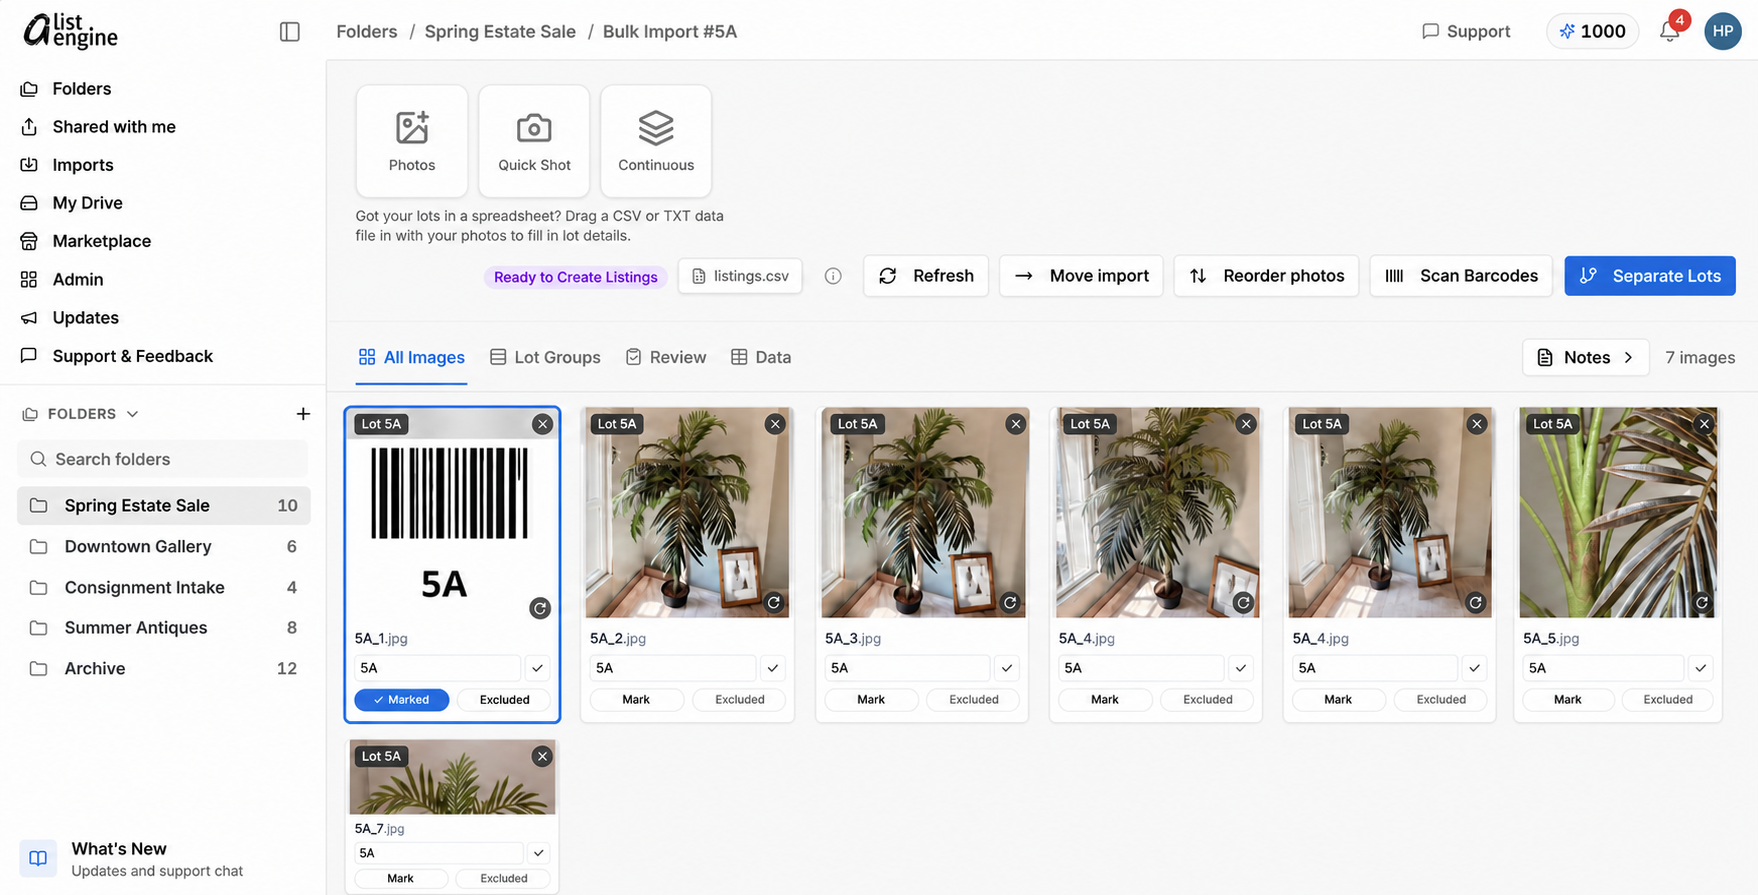1758x895 pixels.
Task: Click the Move import button
Action: (1081, 276)
